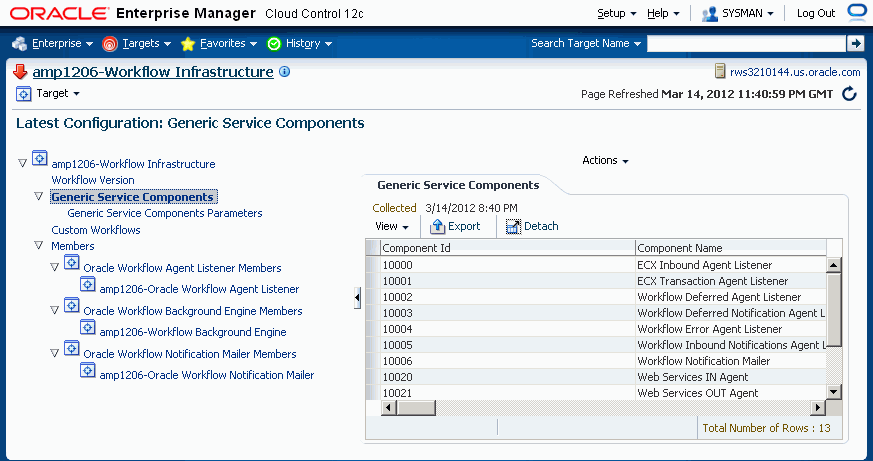
Task: Select the Members tree node
Action: click(x=73, y=246)
